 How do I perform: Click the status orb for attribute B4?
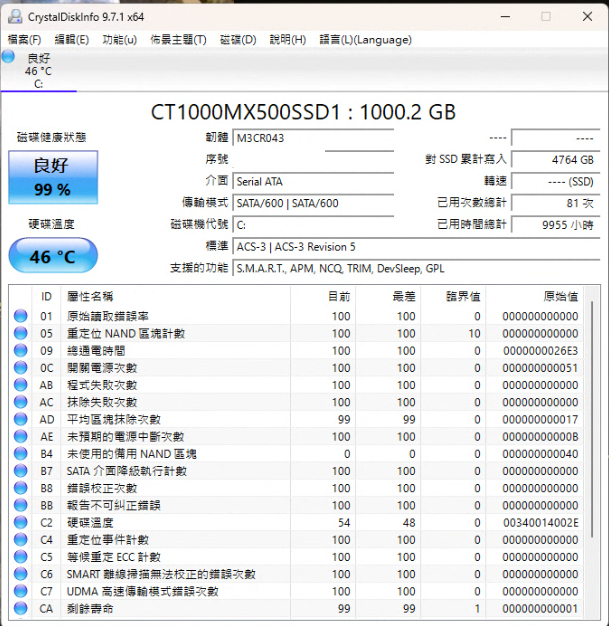click(x=20, y=454)
